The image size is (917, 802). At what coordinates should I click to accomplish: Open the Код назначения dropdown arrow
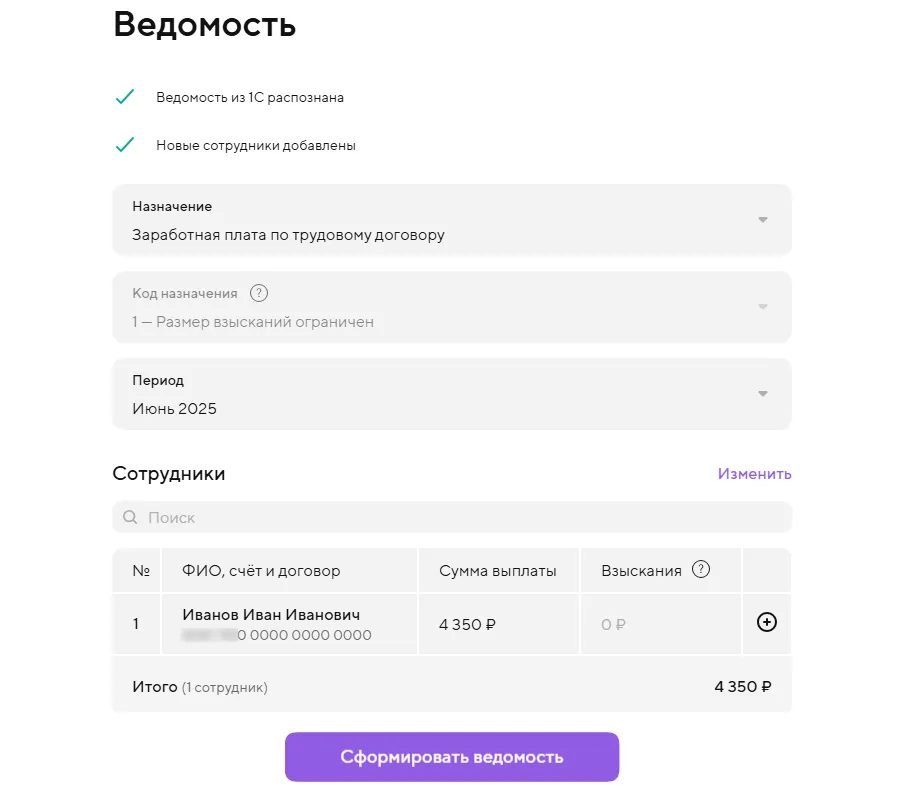coord(762,307)
